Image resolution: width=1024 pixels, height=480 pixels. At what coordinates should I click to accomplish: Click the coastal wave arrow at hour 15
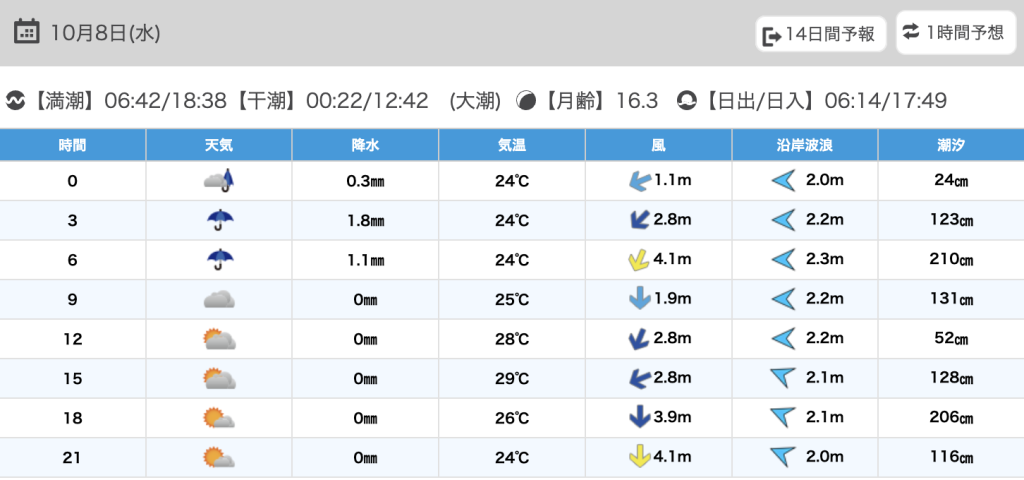[783, 378]
